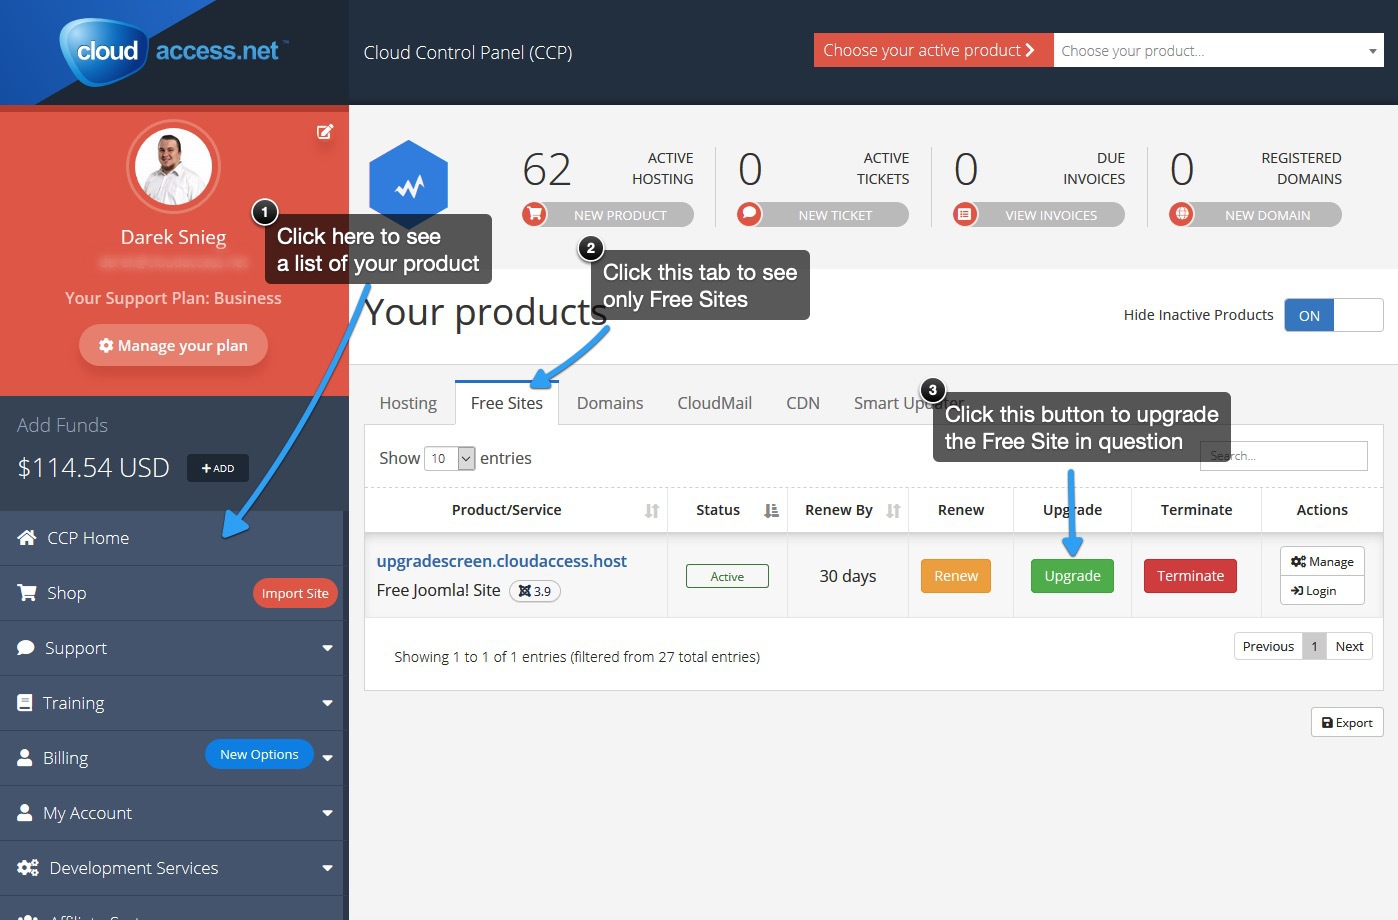This screenshot has width=1398, height=920.
Task: Sort by Product/Service column arrows
Action: [652, 511]
